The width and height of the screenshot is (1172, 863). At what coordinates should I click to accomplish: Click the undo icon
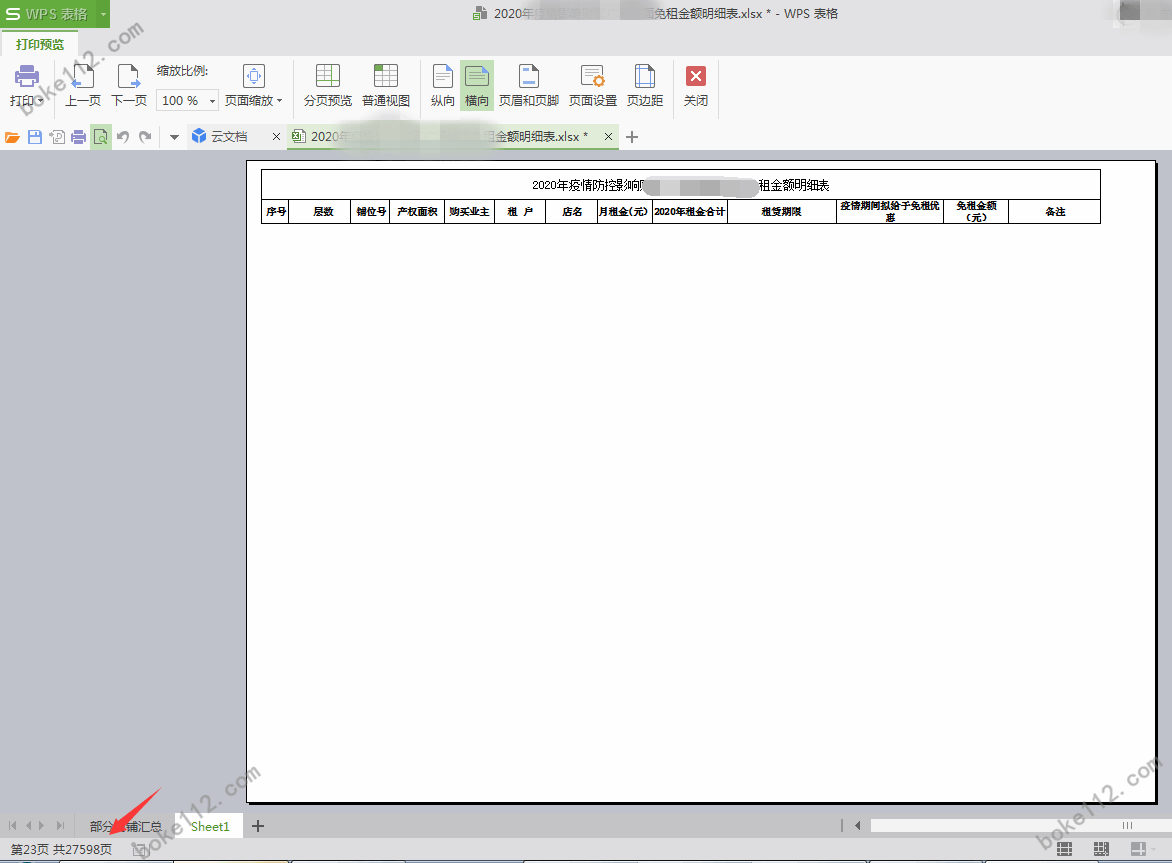(x=123, y=137)
